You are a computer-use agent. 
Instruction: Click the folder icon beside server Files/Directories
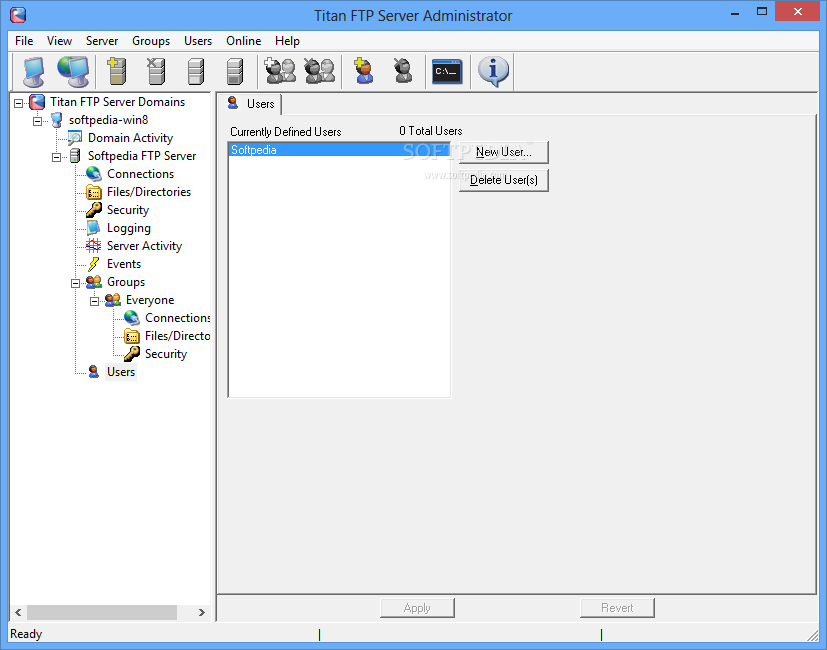[94, 192]
